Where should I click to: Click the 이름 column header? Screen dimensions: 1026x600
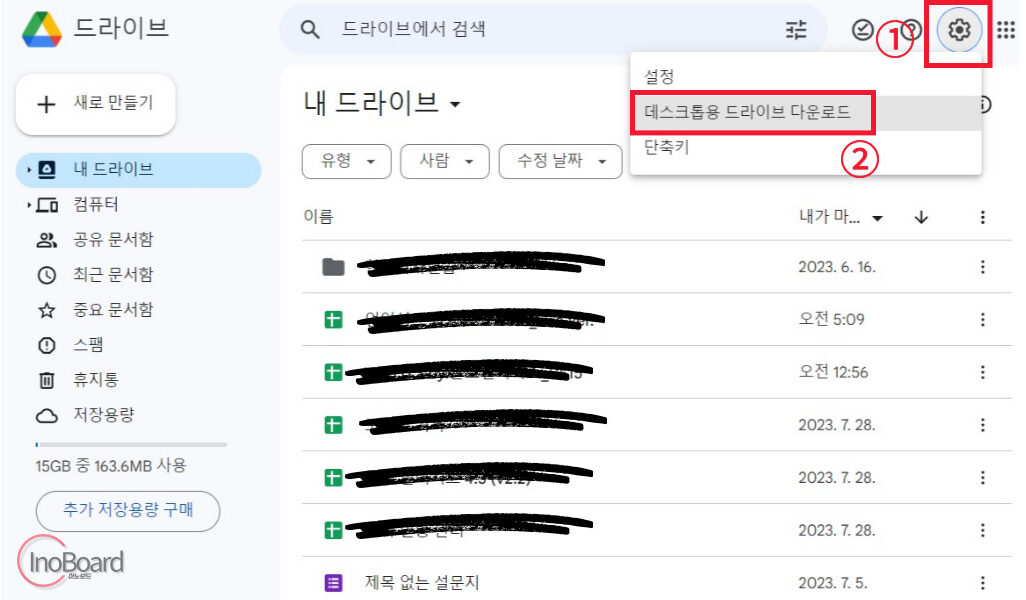pos(319,217)
